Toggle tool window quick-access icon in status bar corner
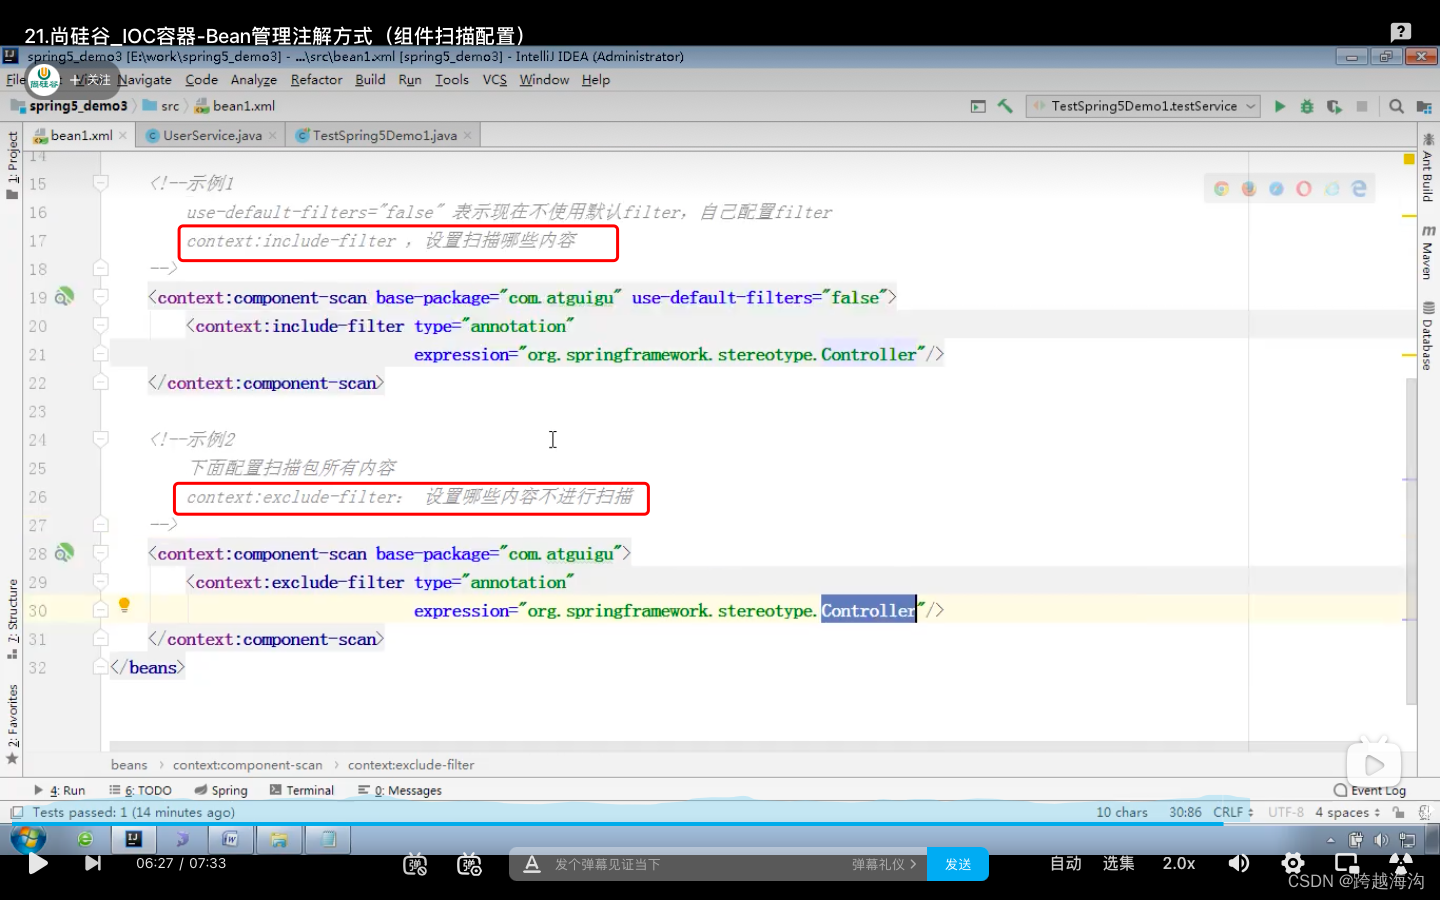This screenshot has width=1440, height=900. 16,812
